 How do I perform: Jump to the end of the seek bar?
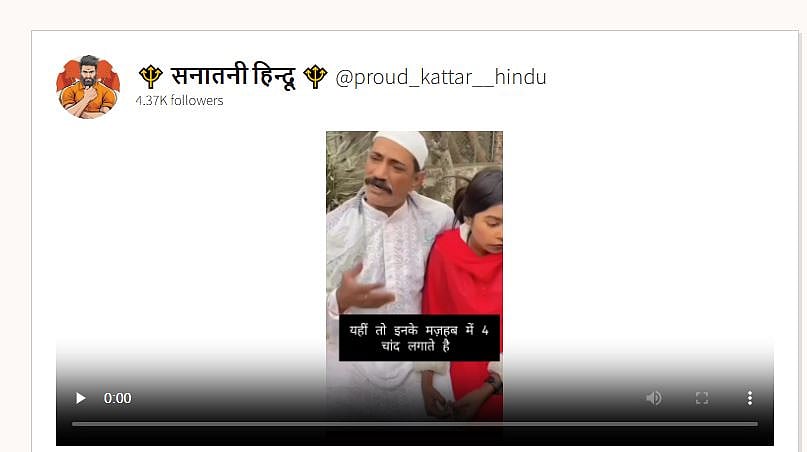pos(757,424)
